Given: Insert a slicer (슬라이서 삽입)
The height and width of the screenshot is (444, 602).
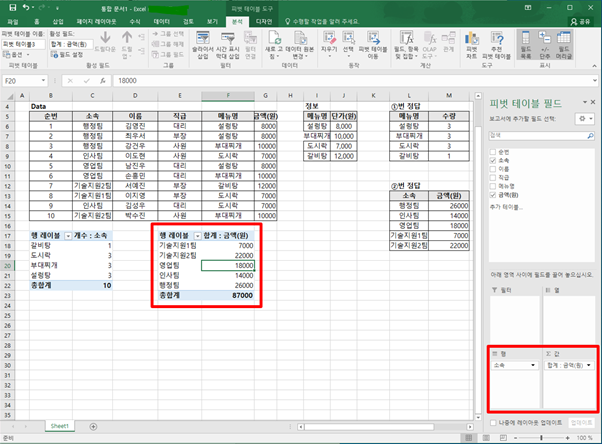Looking at the screenshot, I should pos(203,45).
